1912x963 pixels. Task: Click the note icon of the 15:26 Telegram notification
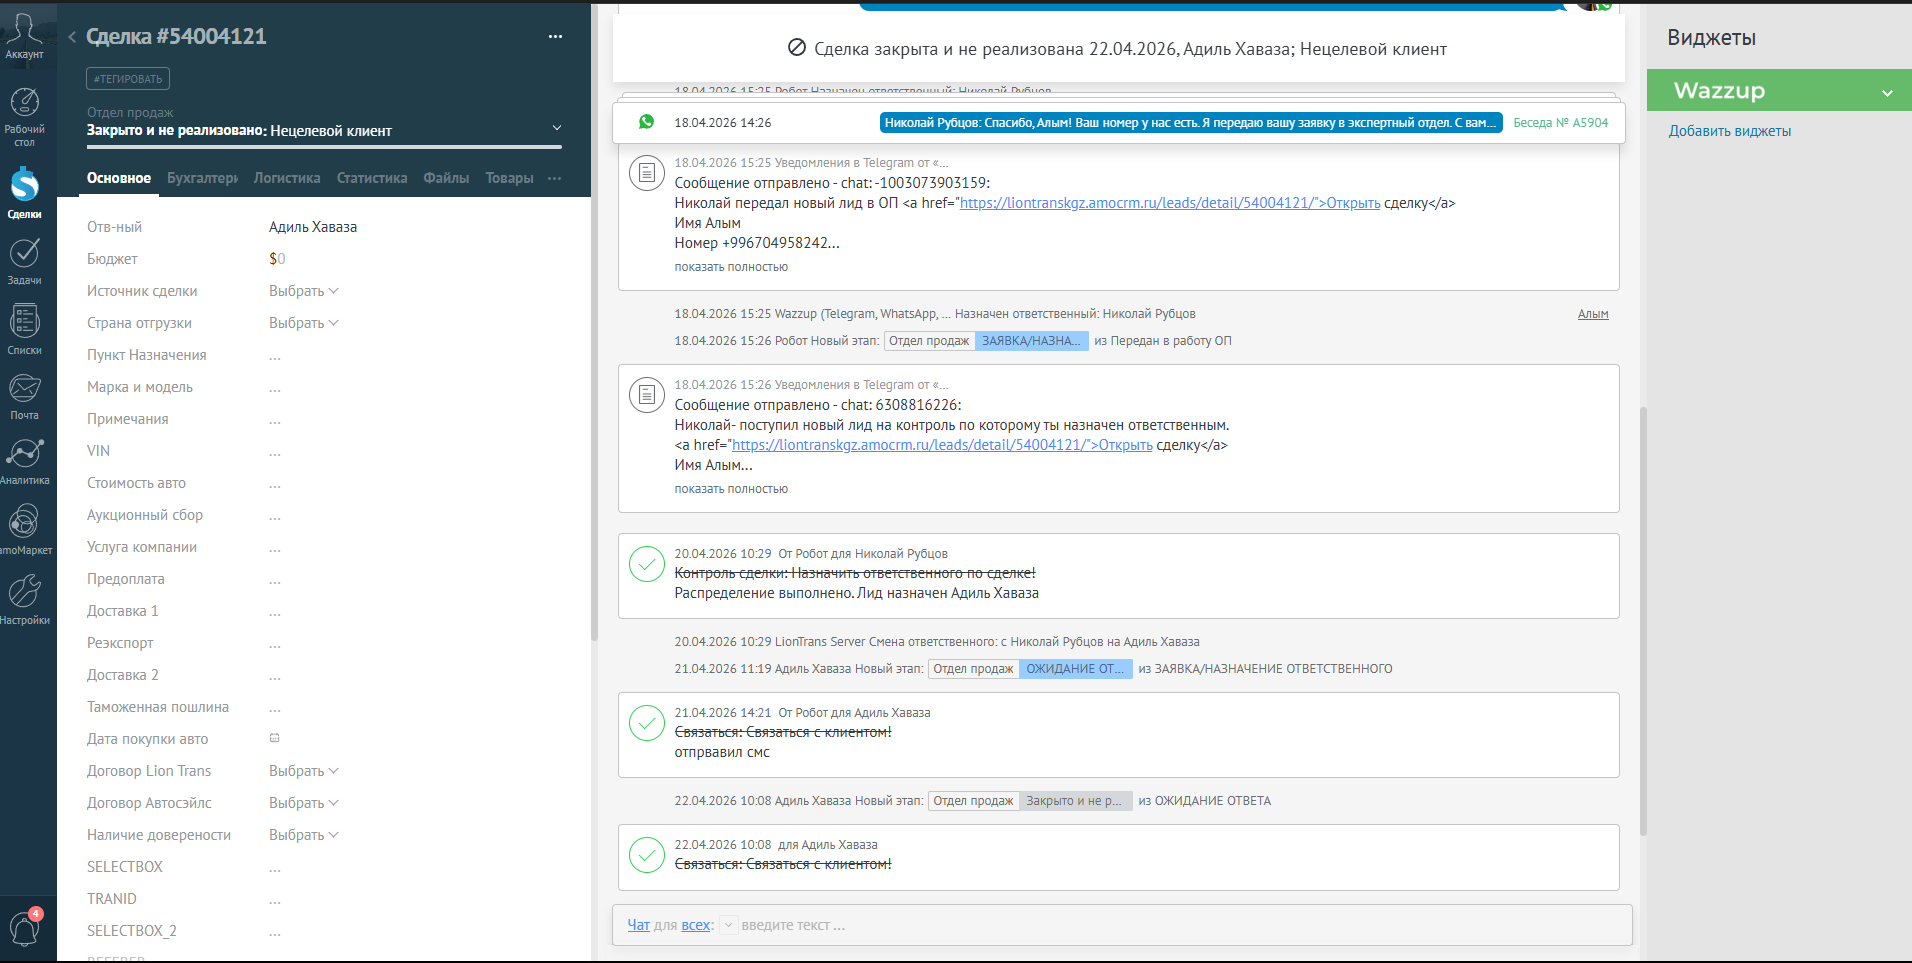[x=647, y=395]
